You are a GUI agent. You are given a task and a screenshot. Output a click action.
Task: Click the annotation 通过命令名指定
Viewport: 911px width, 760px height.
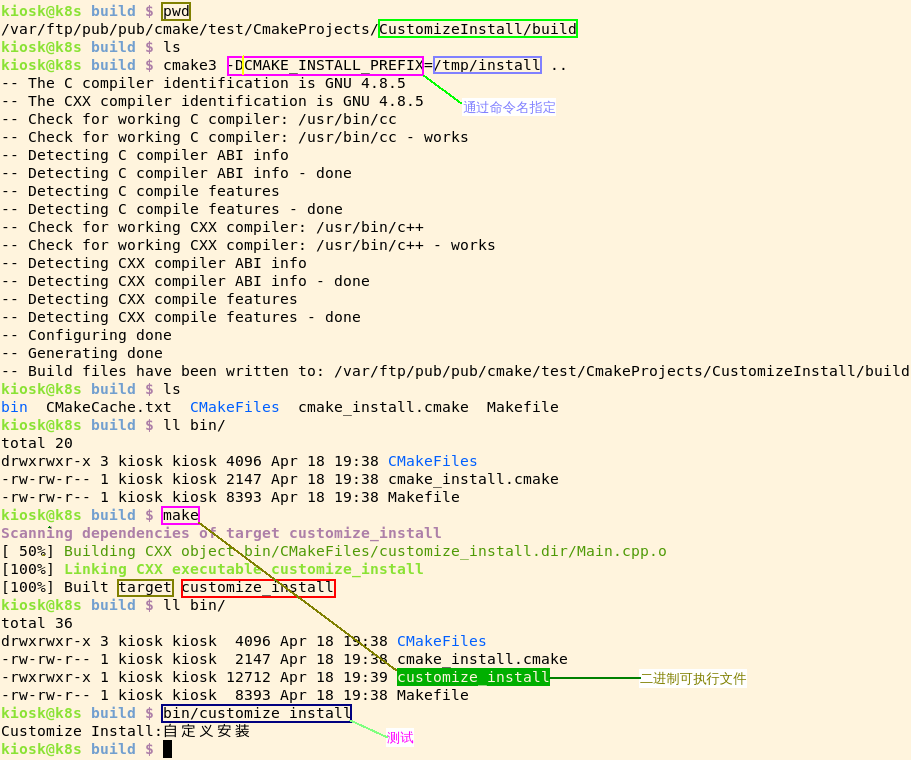pyautogui.click(x=509, y=107)
